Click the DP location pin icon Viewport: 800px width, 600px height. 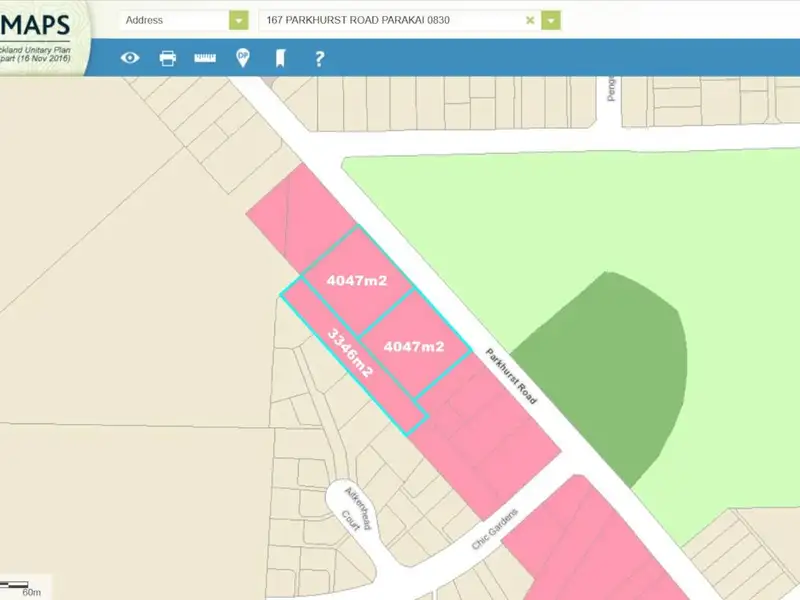(243, 58)
